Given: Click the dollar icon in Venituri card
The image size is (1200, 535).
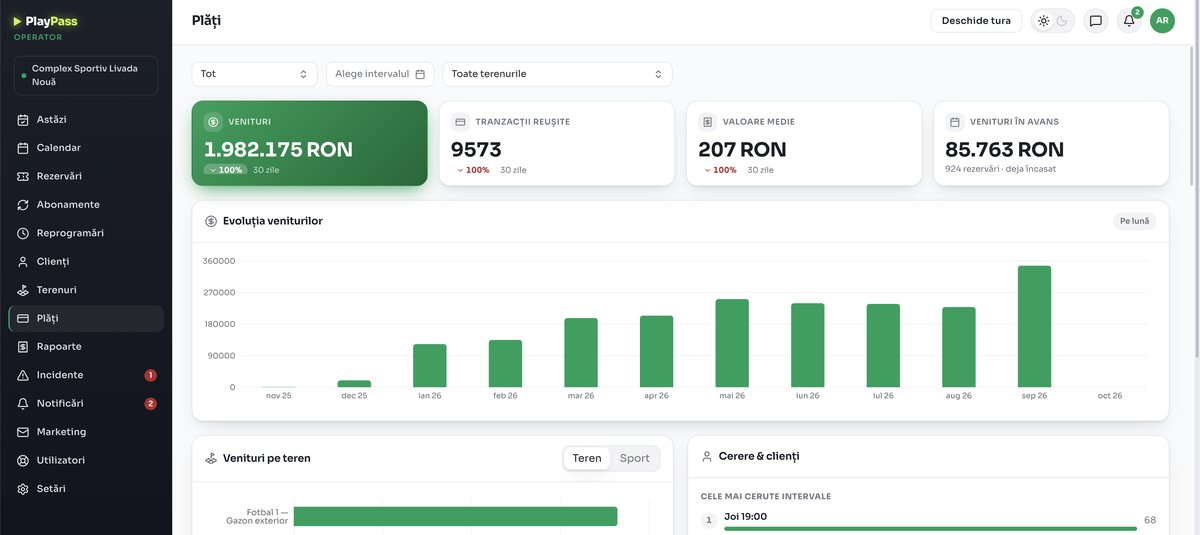Looking at the screenshot, I should pyautogui.click(x=213, y=122).
